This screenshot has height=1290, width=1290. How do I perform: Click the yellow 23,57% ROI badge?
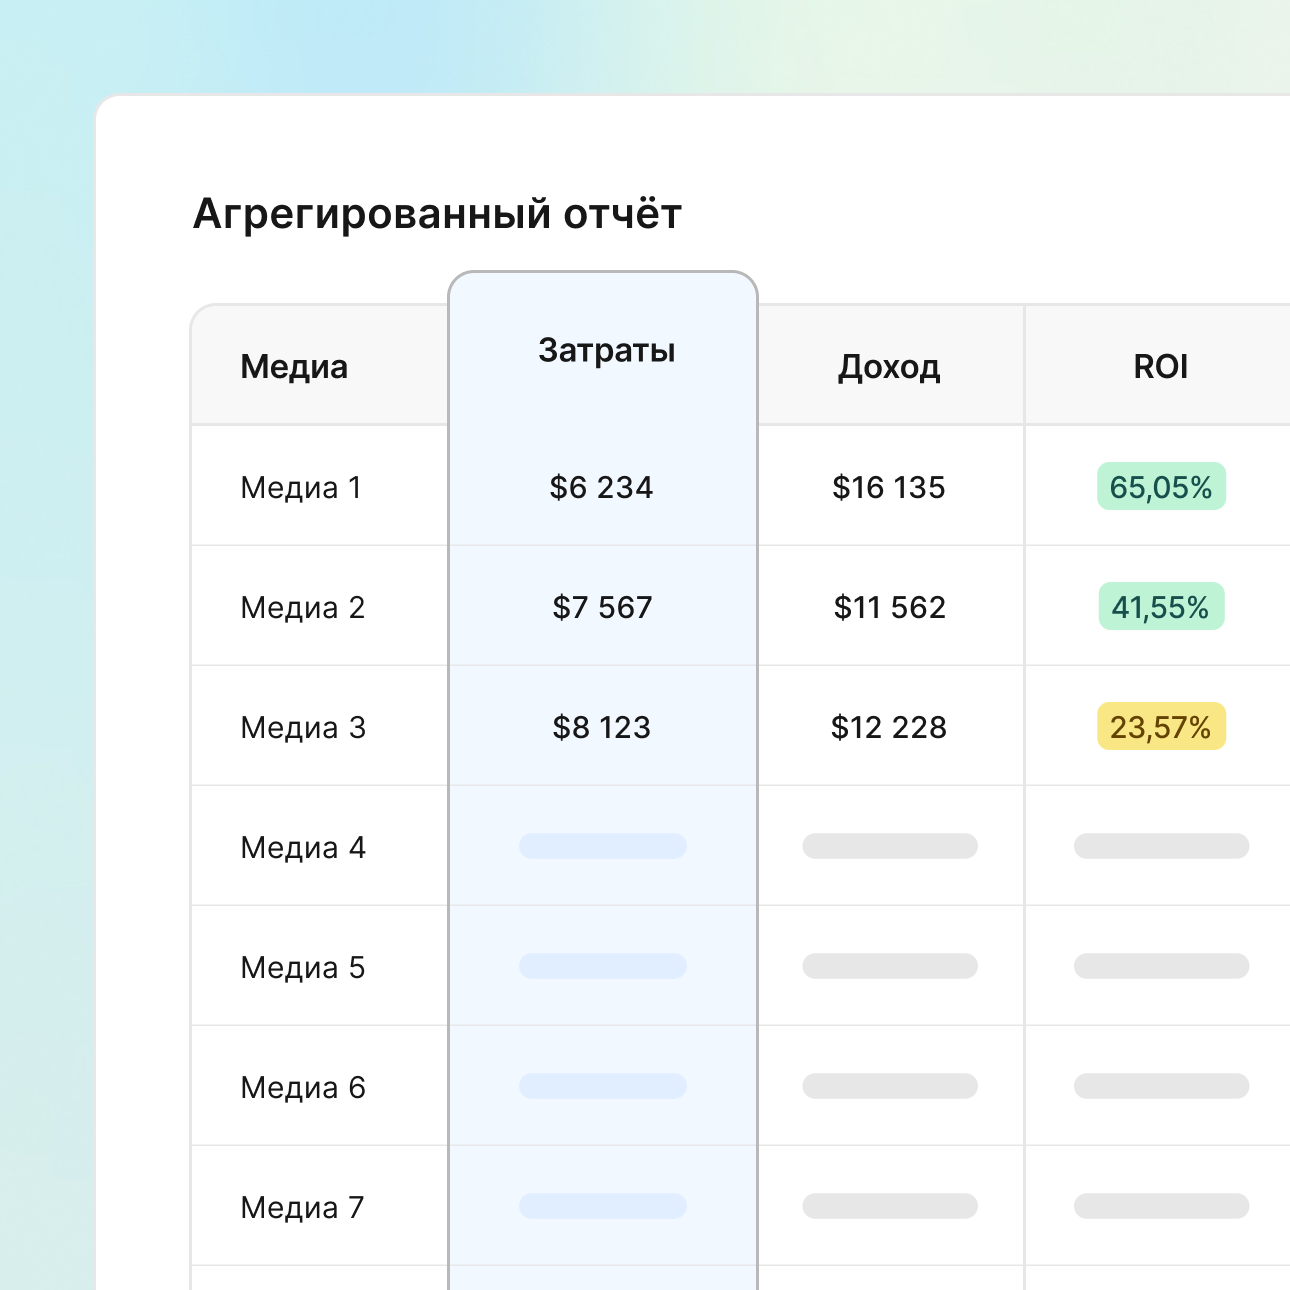(1160, 727)
